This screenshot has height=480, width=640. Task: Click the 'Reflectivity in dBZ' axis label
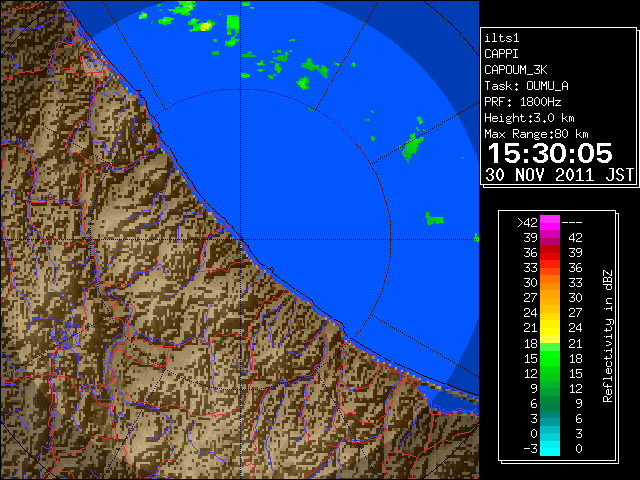(608, 336)
